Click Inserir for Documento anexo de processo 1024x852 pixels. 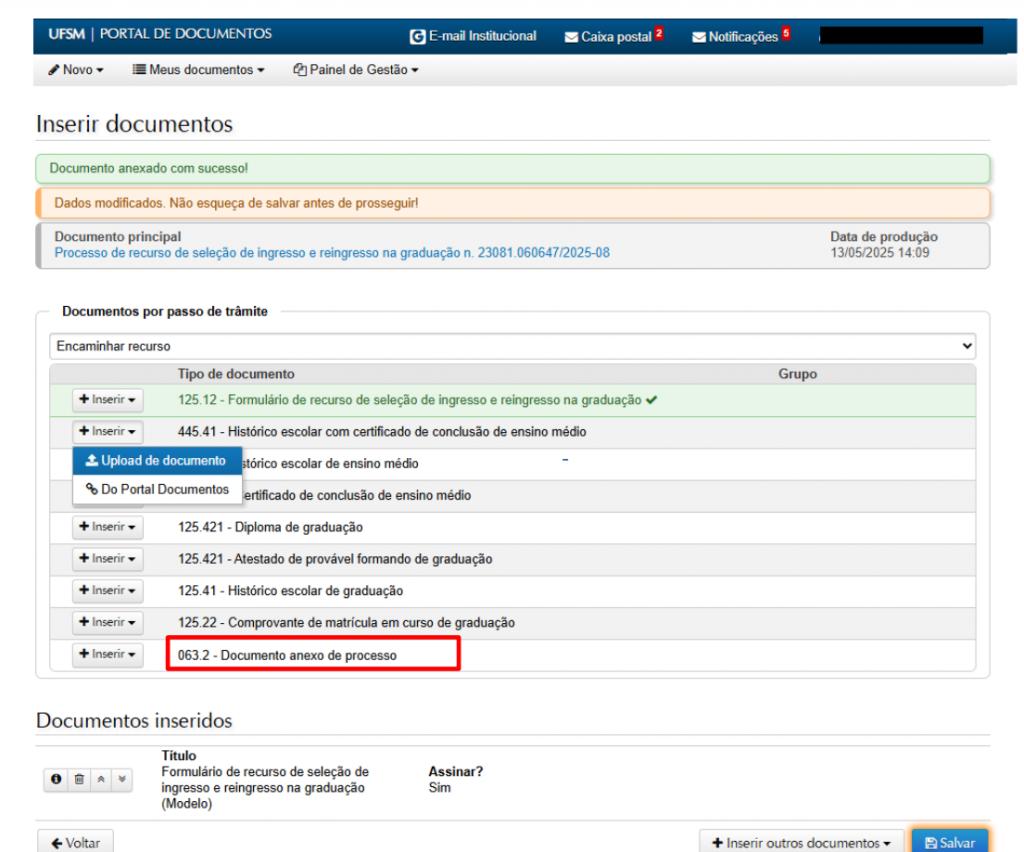108,655
